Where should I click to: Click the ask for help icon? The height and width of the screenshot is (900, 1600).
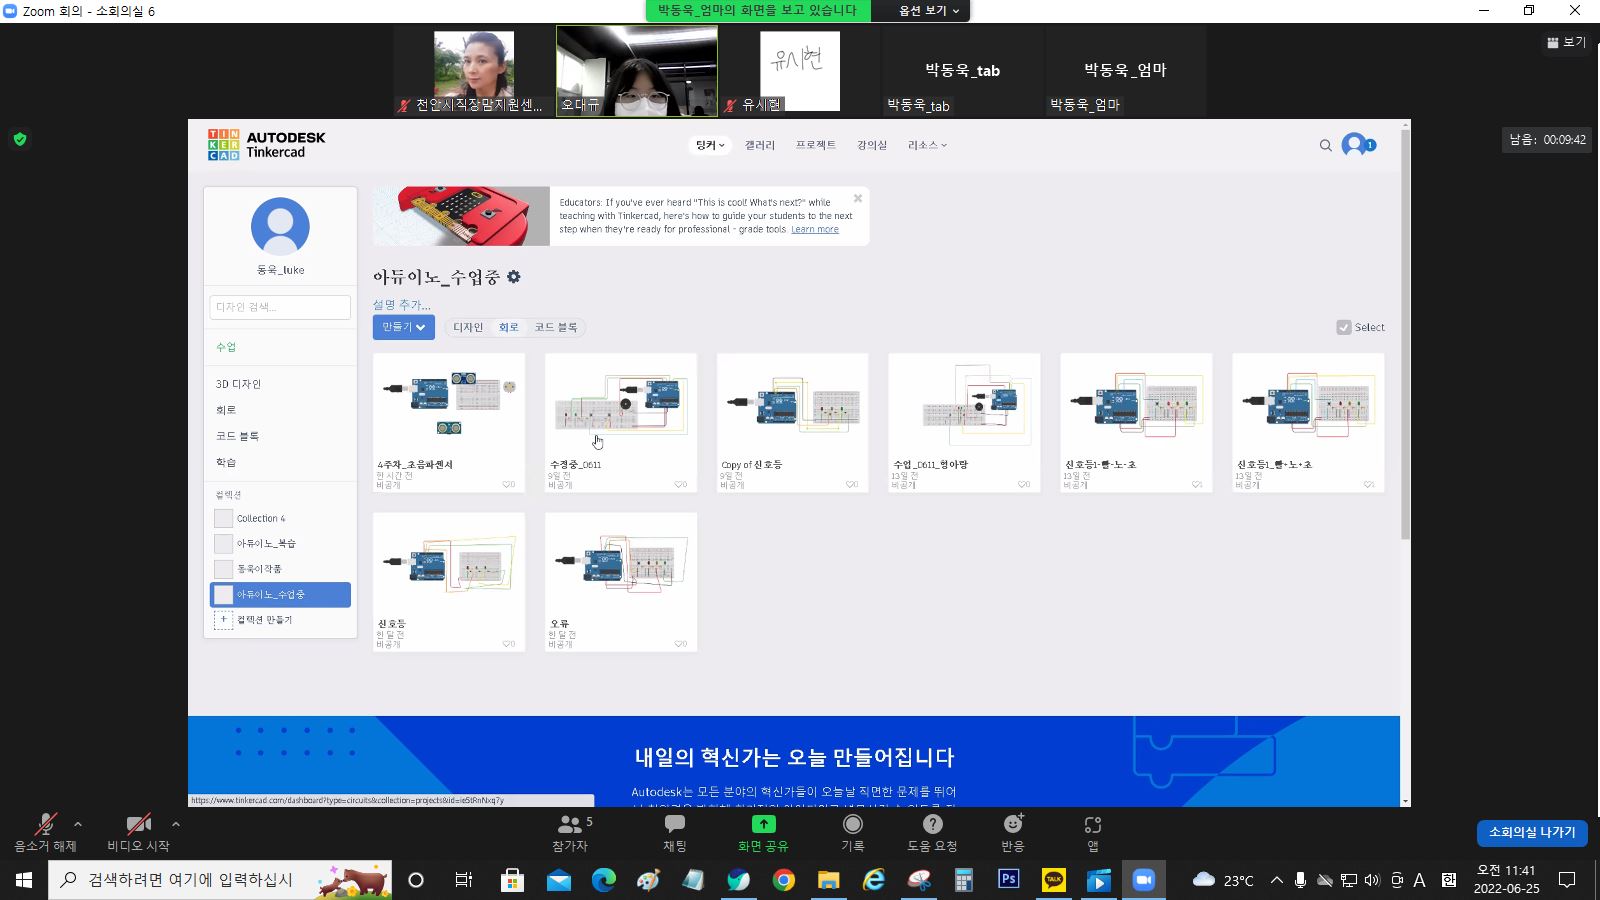click(932, 824)
